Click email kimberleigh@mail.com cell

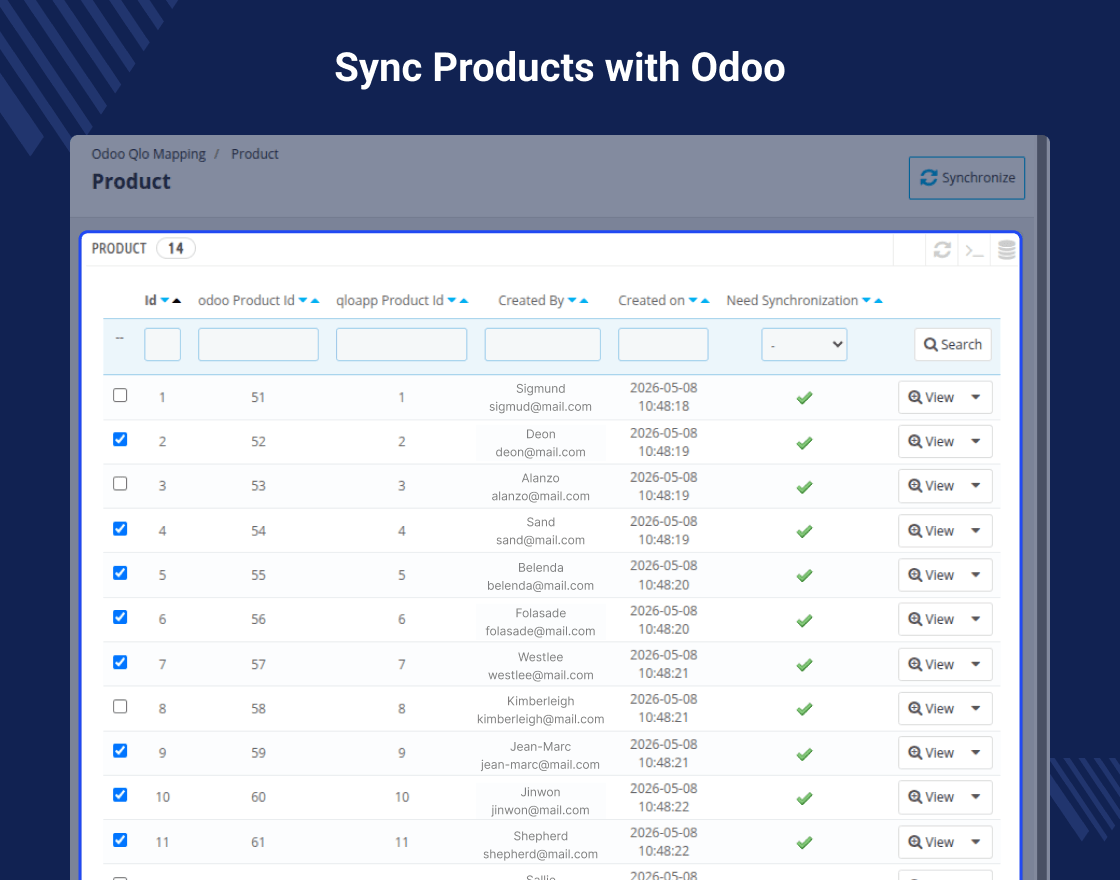pos(541,719)
